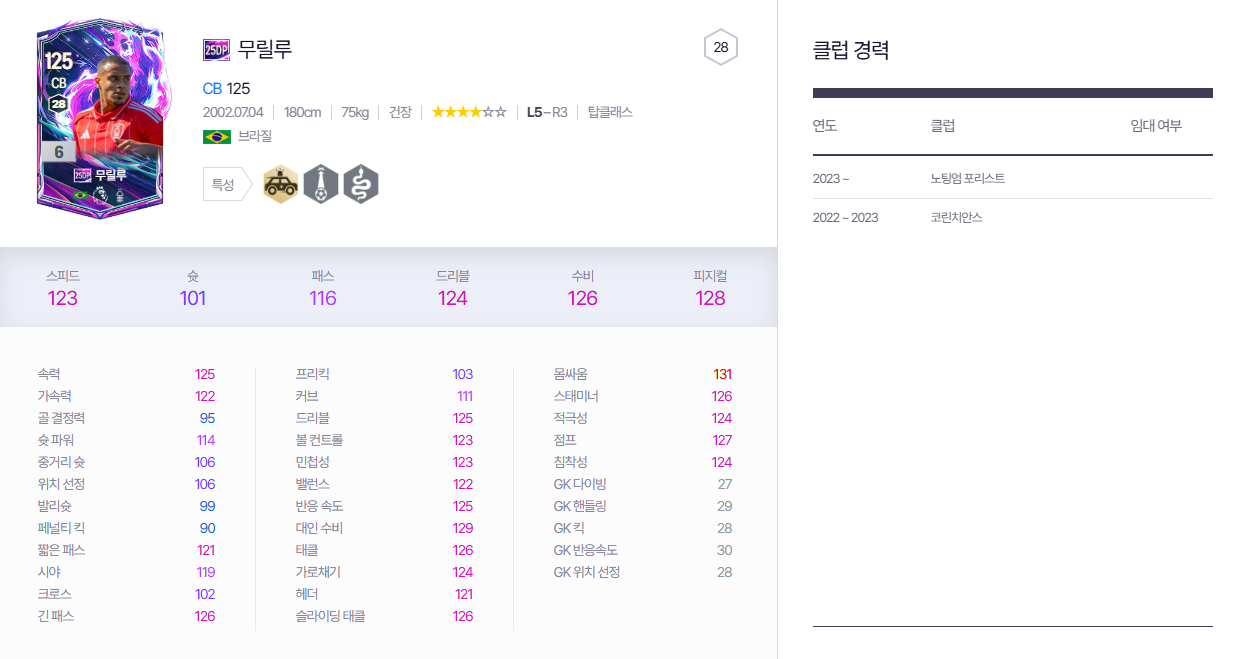The height and width of the screenshot is (659, 1246).
Task: Click the 대인 수비 value 129
Action: (x=463, y=528)
